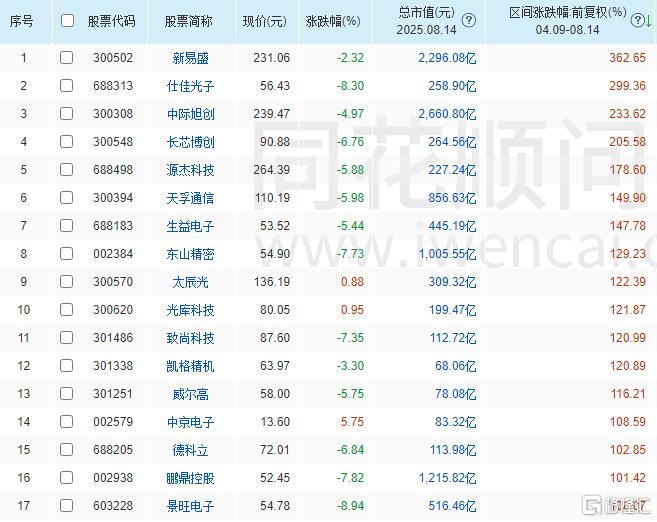Check the box for 301486 致尚科技
657x522 pixels.
tap(66, 338)
